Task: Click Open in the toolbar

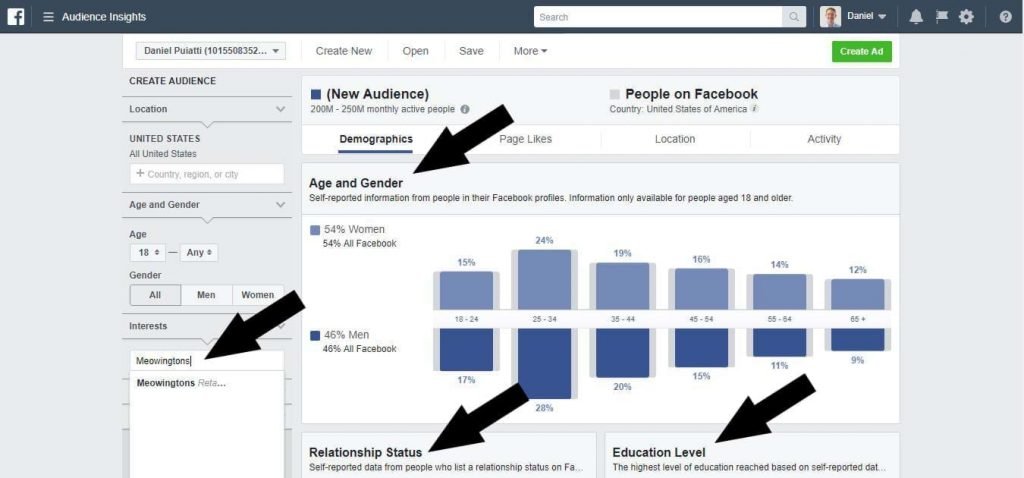Action: click(x=415, y=51)
